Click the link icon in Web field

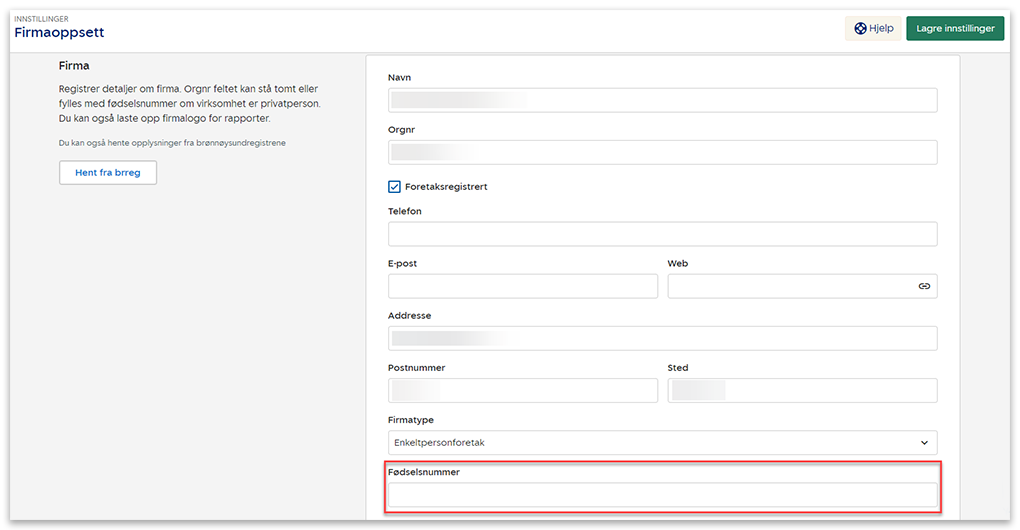[x=924, y=286]
